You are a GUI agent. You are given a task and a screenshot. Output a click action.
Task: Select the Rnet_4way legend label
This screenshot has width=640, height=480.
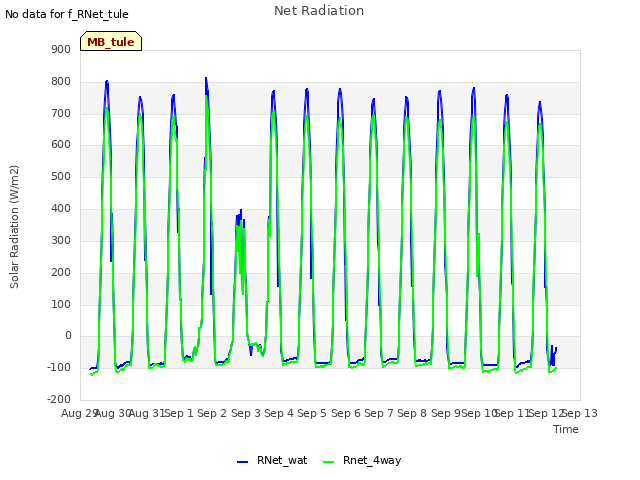click(372, 460)
